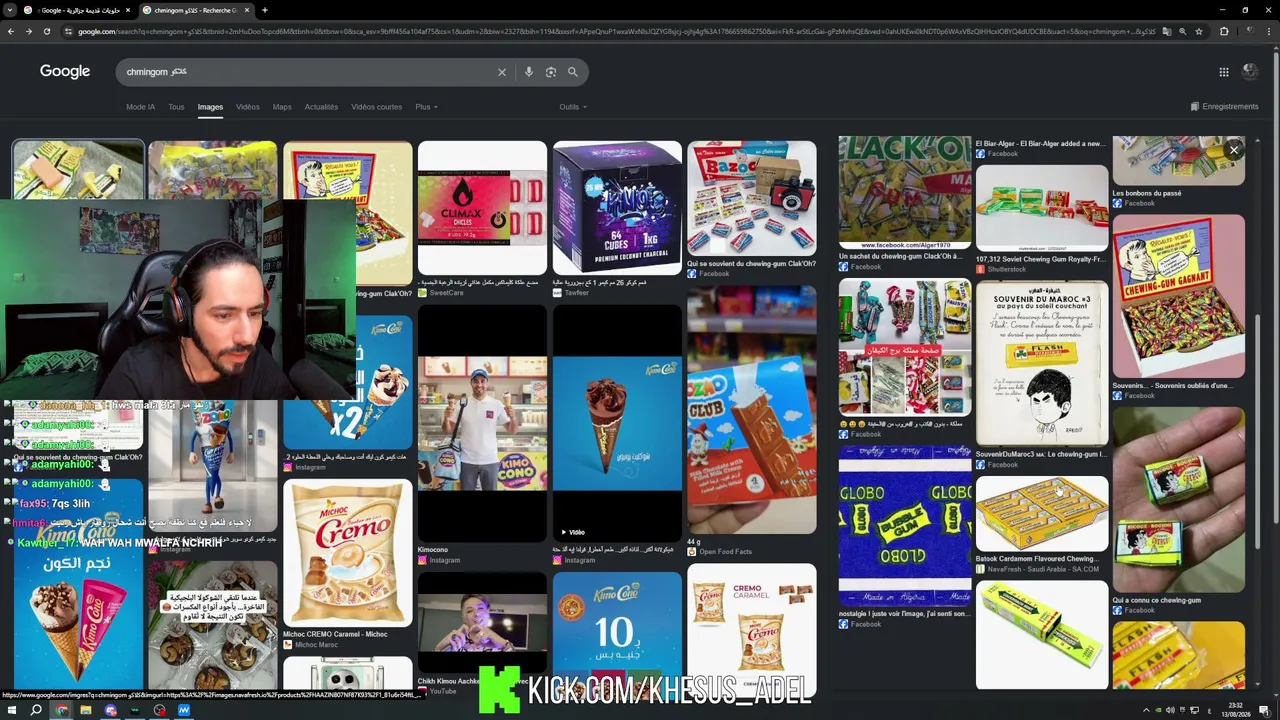This screenshot has height=720, width=1280.
Task: Open the Bazooka gum camera image result
Action: [x=752, y=197]
